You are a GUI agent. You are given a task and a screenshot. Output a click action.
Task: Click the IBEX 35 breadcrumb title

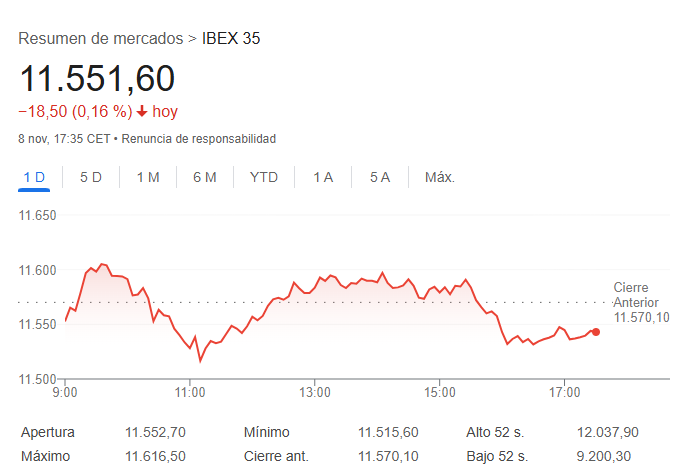(231, 39)
